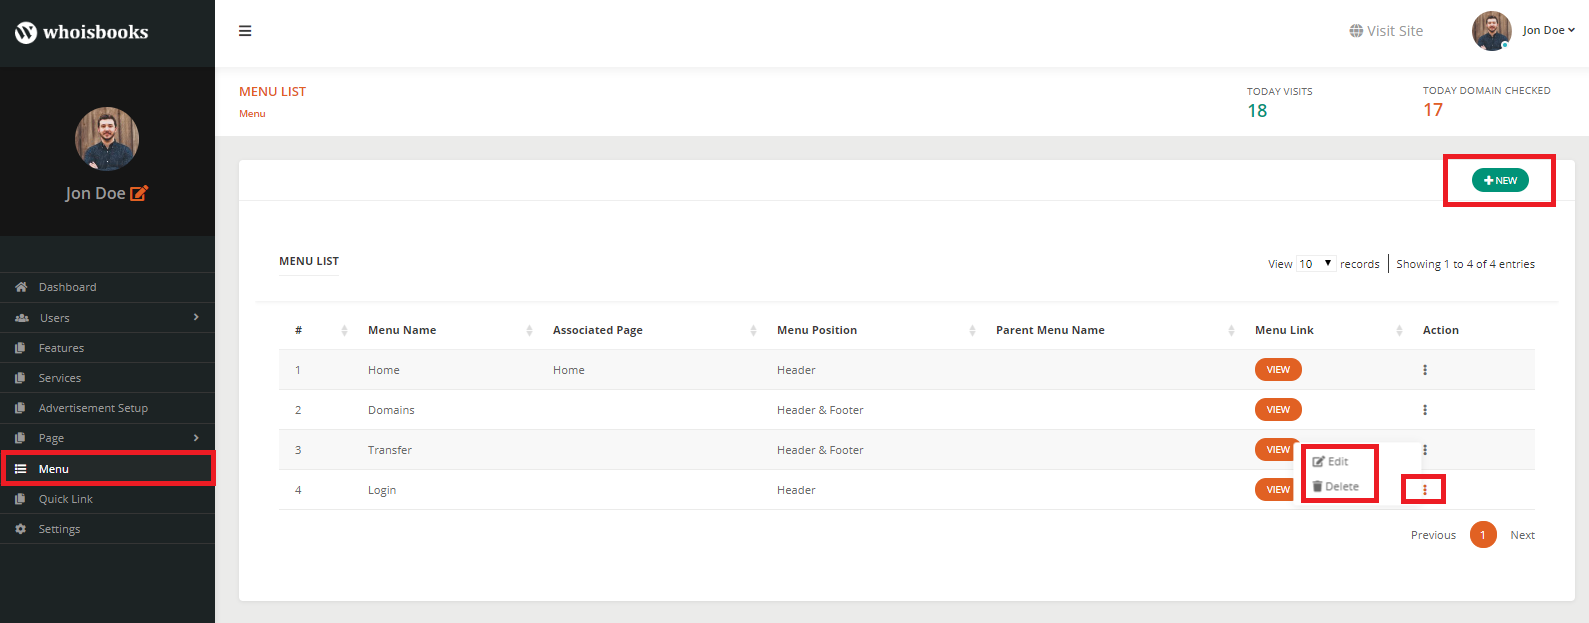The image size is (1589, 623).
Task: Expand the Page sidebar submenu
Action: 196,438
